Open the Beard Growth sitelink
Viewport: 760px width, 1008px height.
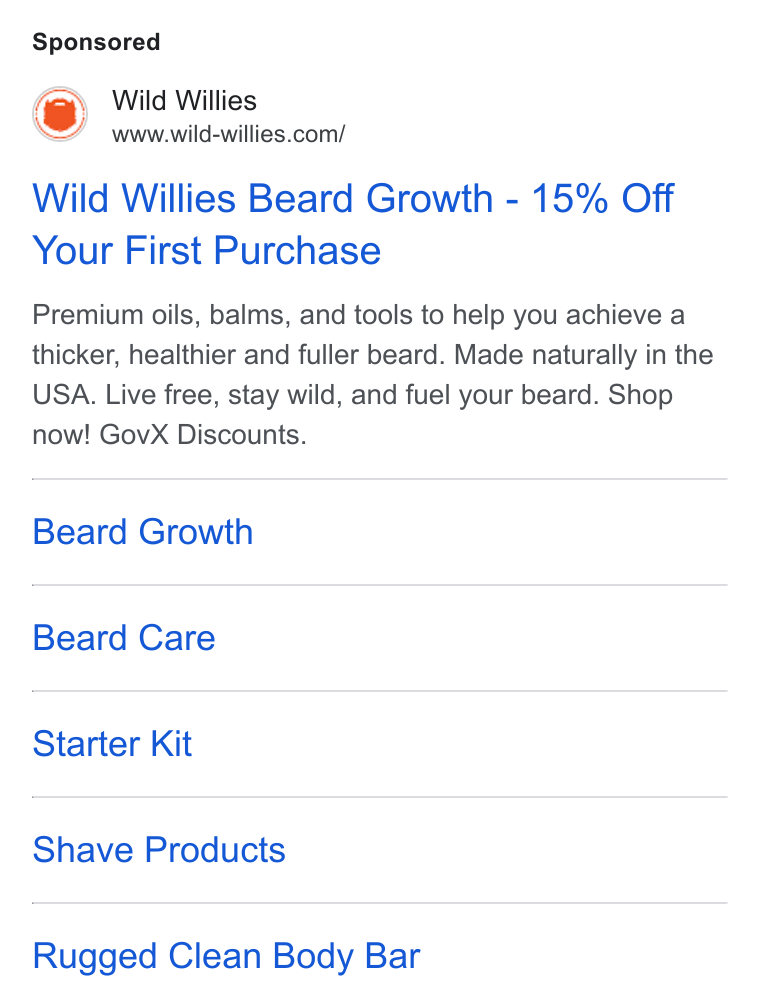[x=143, y=532]
